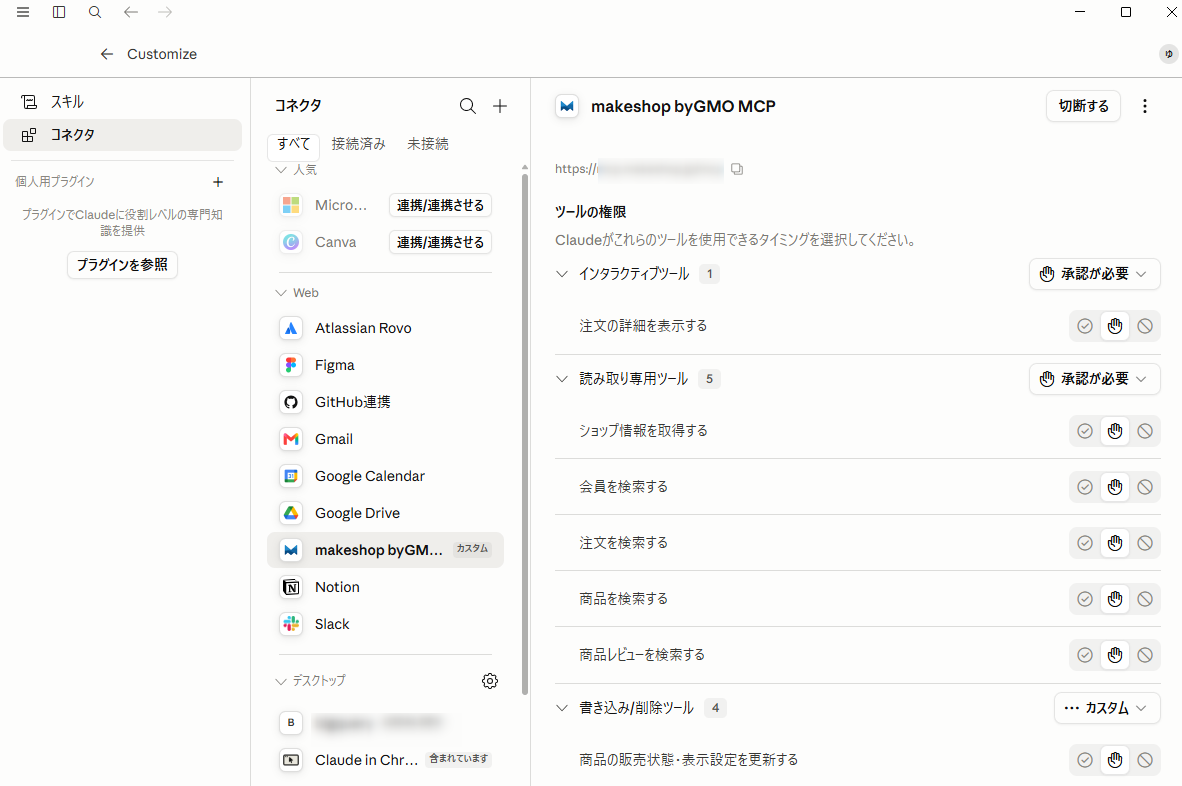This screenshot has width=1182, height=786.
Task: Click the plus next to 個人用プラグイン
Action: [x=218, y=182]
